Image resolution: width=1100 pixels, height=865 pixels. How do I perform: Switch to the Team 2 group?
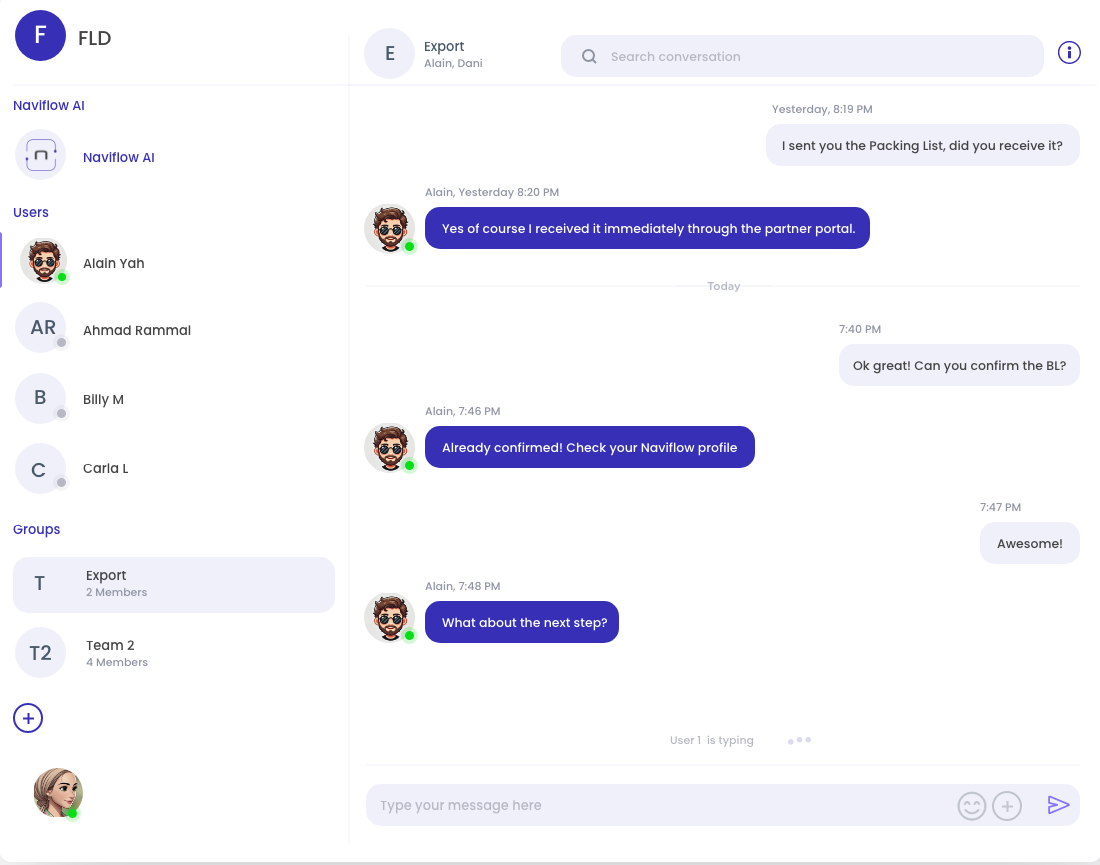(x=174, y=652)
